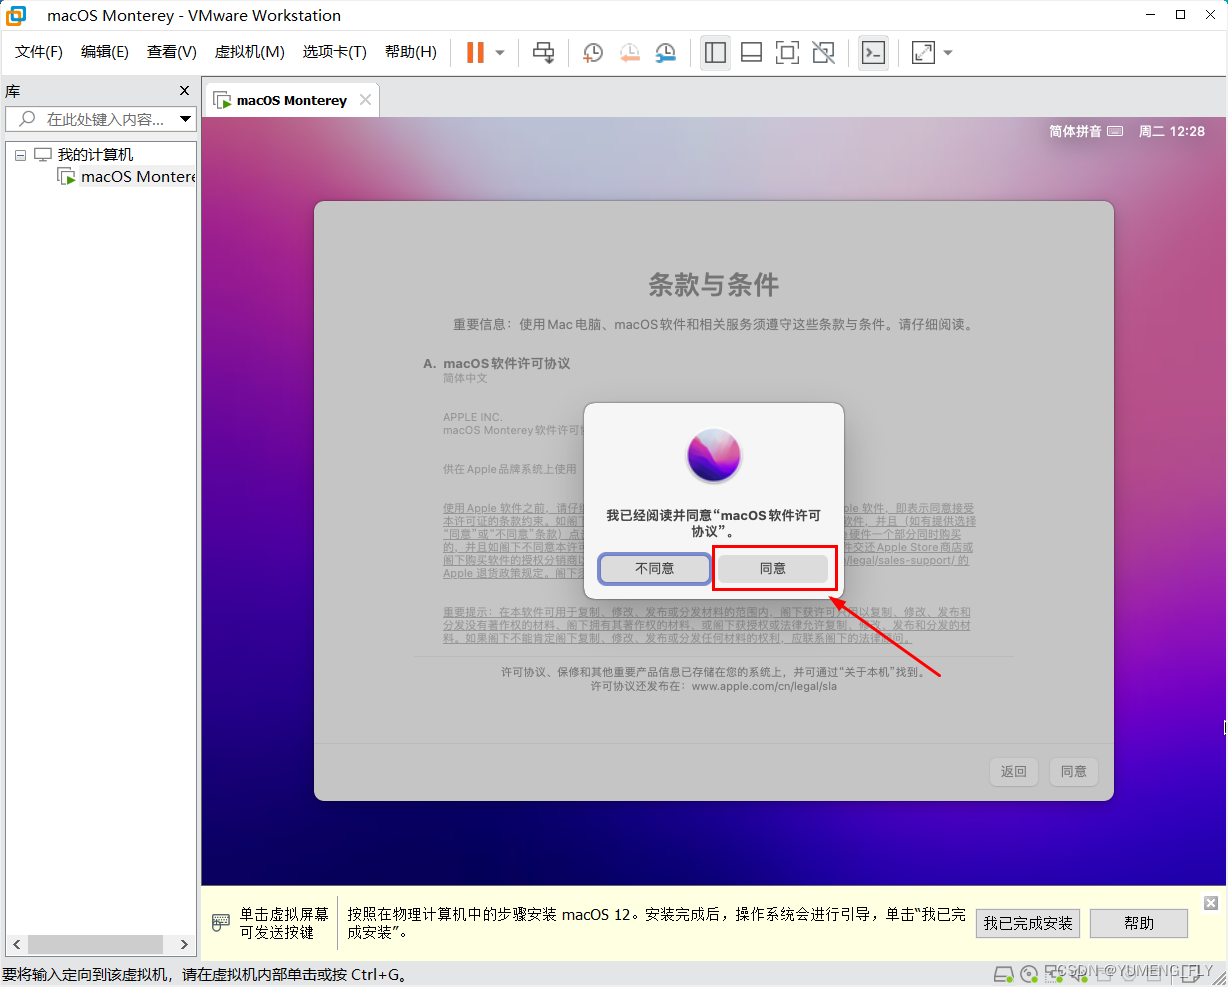
Task: Open the 帮助(H) menu
Action: point(411,52)
